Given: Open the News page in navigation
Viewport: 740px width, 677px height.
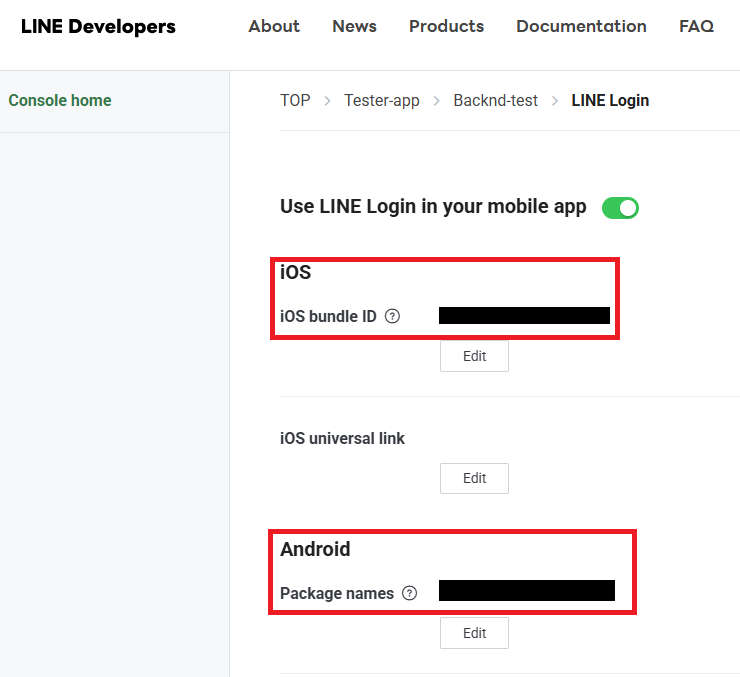Looking at the screenshot, I should [354, 27].
